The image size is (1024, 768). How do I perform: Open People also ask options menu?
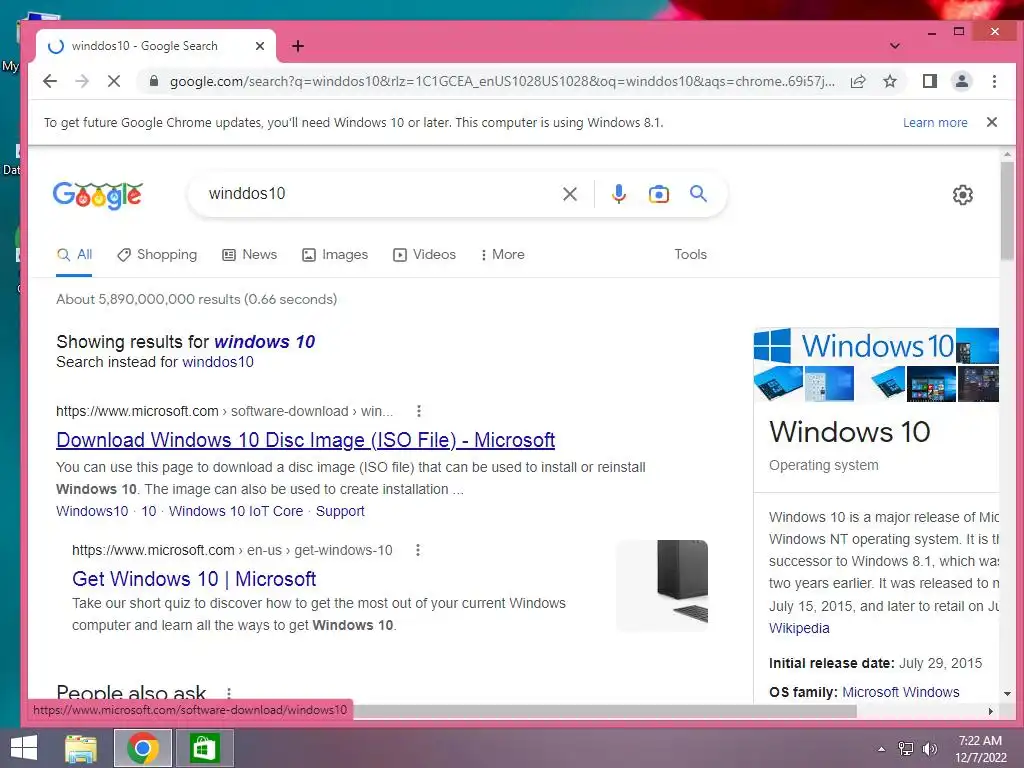(229, 693)
